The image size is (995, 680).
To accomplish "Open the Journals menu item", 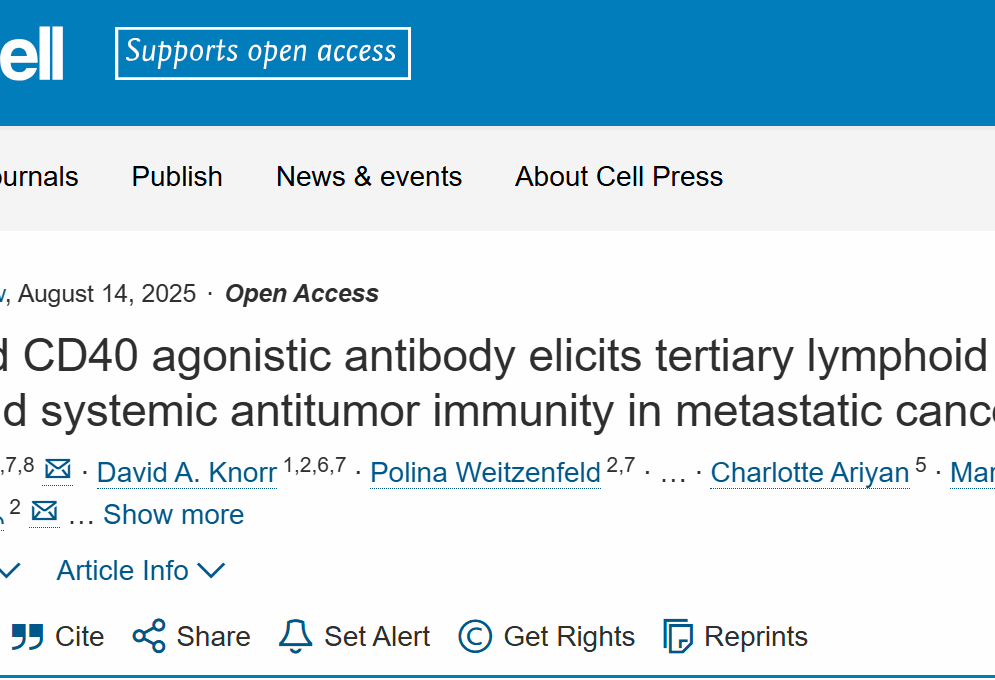I will (39, 176).
